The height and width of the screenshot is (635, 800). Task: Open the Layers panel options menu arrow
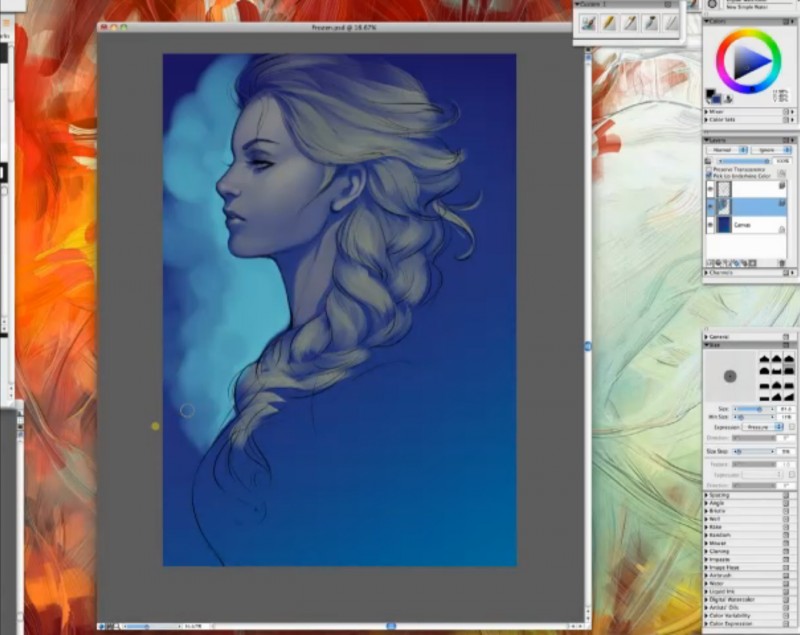(x=792, y=140)
